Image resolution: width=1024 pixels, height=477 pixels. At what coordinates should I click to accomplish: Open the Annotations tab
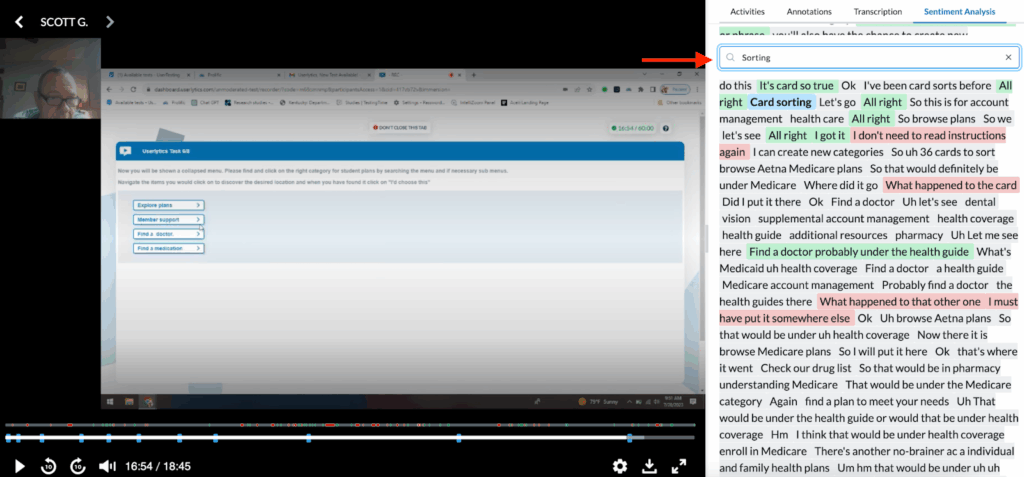pyautogui.click(x=809, y=12)
